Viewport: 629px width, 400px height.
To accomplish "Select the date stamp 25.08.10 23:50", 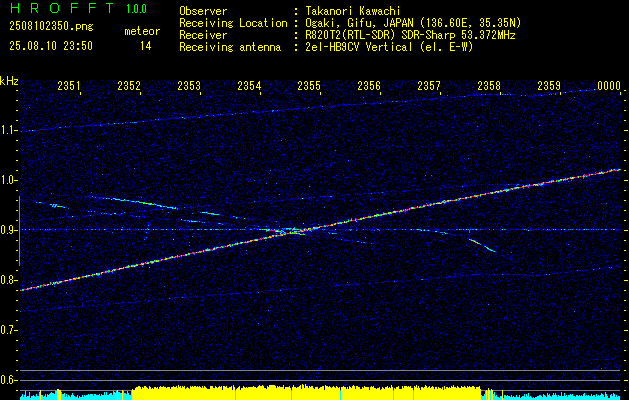I will [x=51, y=46].
